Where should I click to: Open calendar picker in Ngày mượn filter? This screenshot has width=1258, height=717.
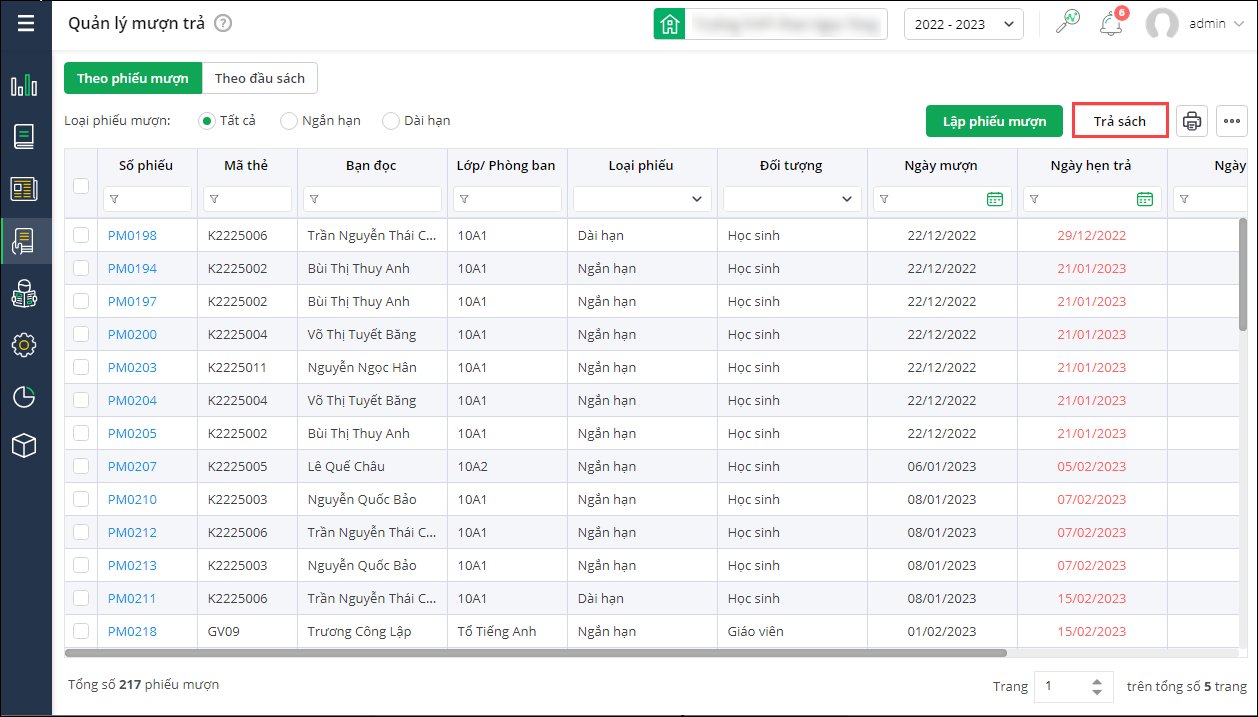995,199
